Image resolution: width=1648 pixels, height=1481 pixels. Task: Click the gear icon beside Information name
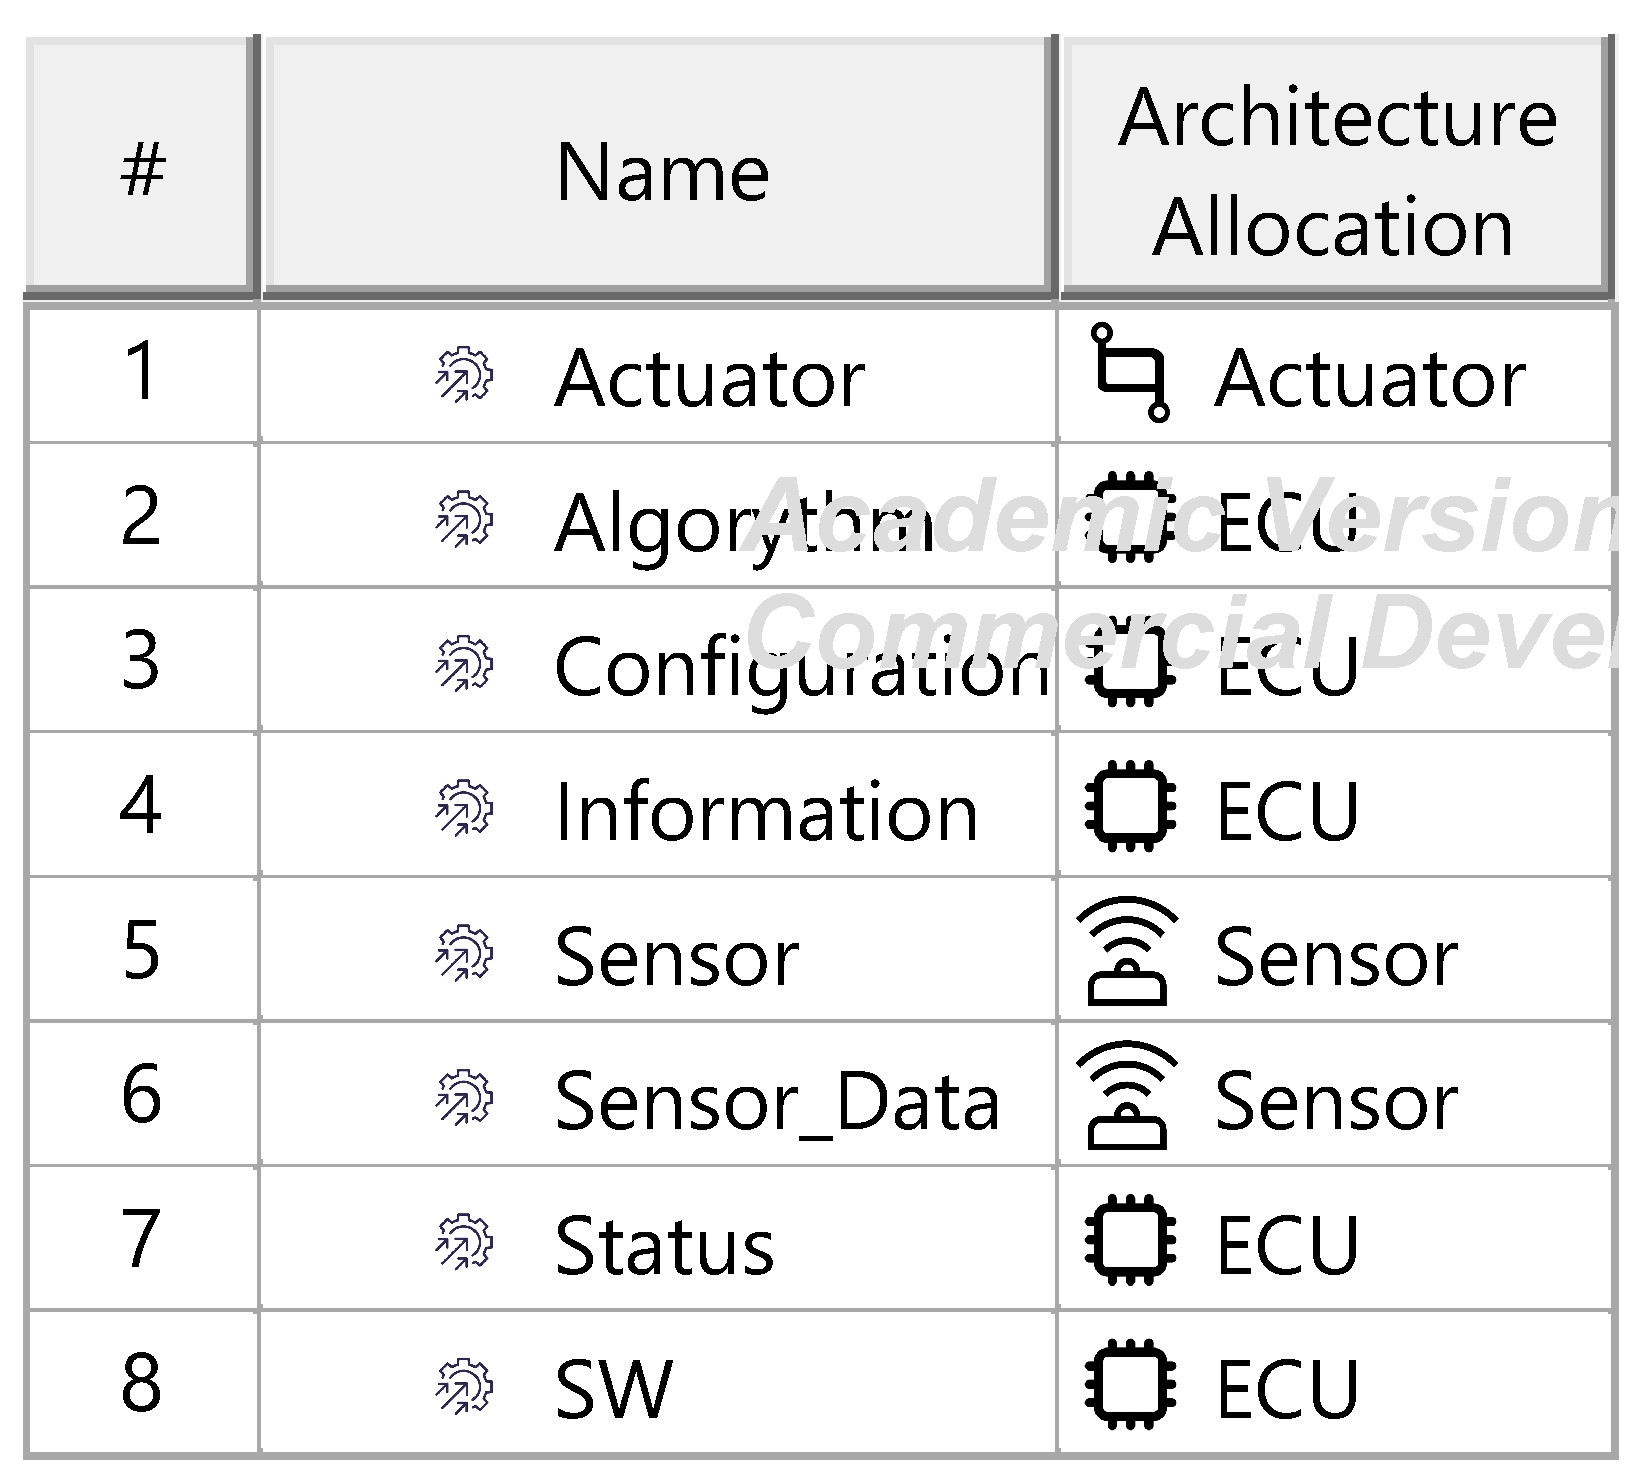coord(464,808)
